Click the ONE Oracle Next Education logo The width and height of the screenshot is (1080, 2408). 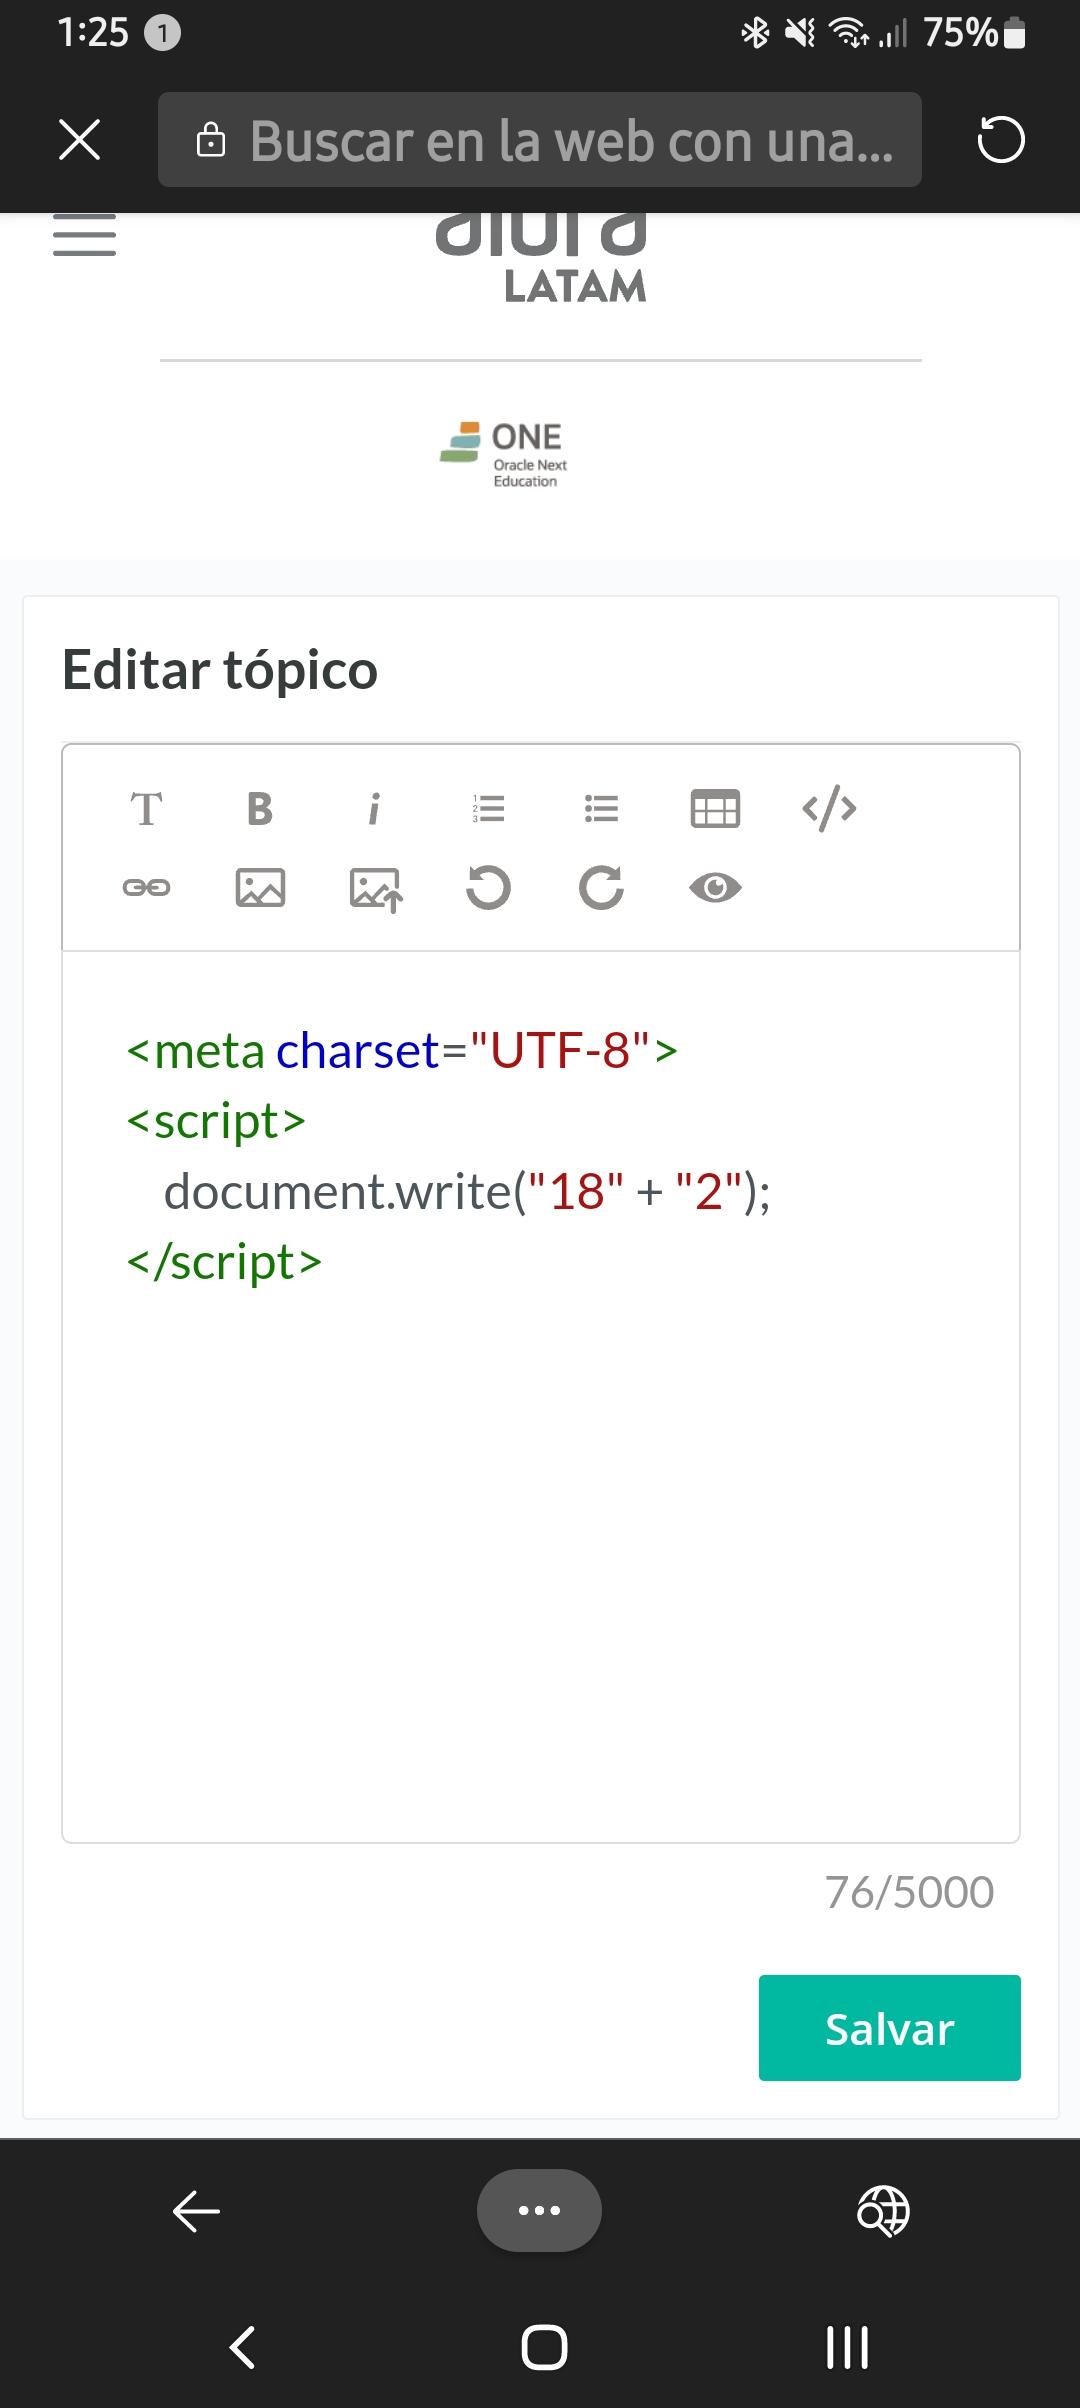pyautogui.click(x=504, y=455)
